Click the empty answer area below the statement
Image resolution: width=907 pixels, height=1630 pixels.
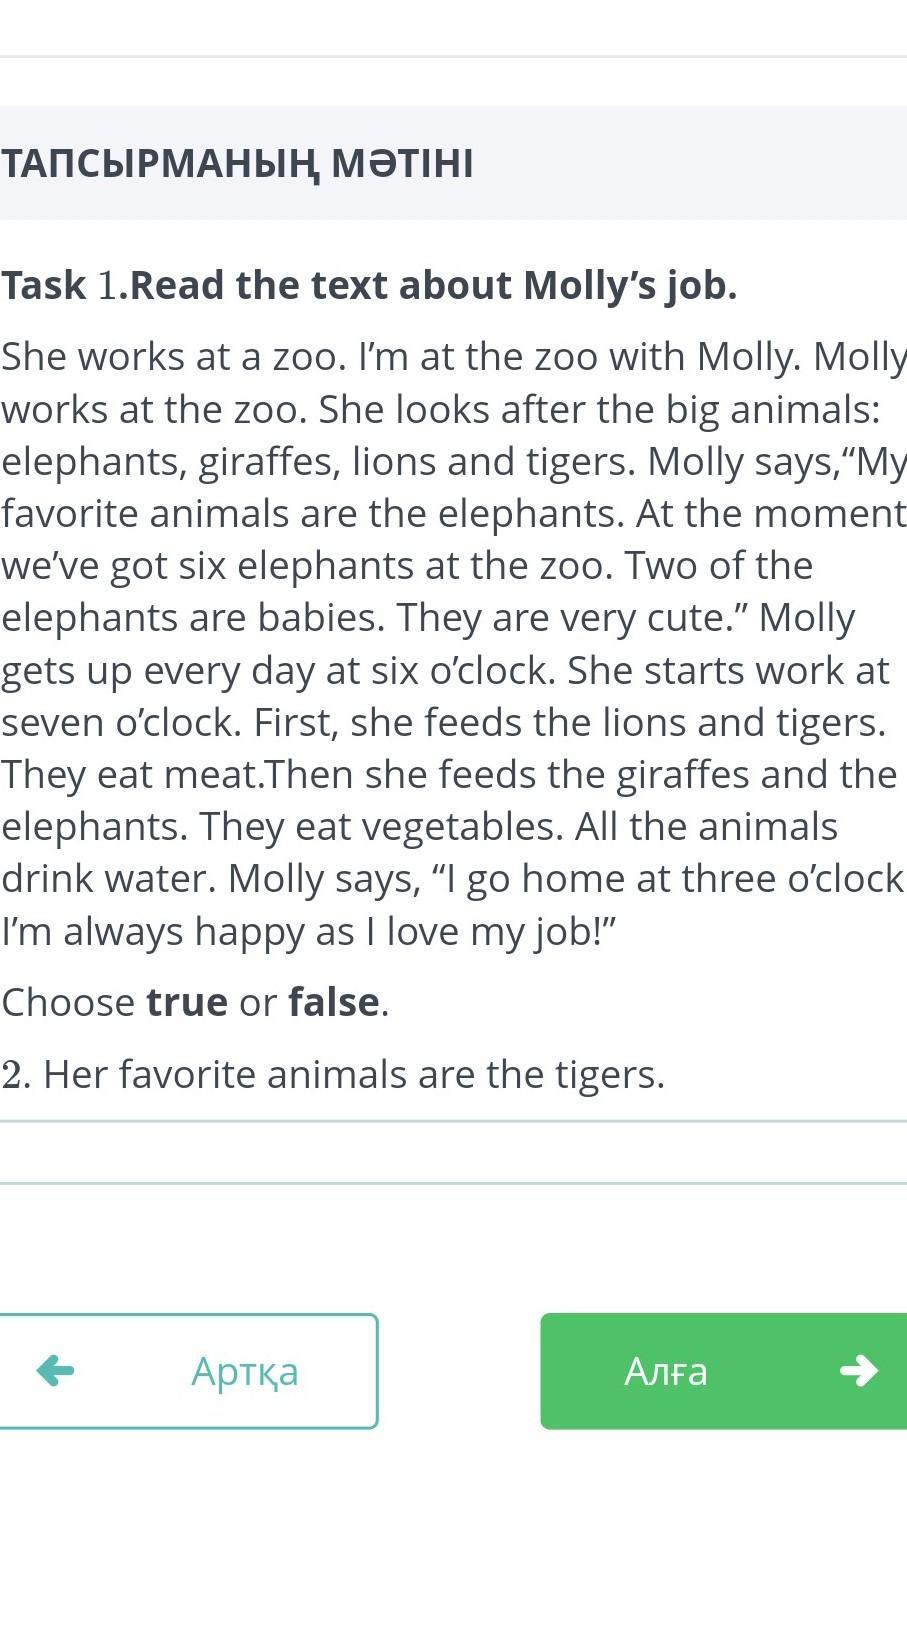pyautogui.click(x=453, y=1152)
